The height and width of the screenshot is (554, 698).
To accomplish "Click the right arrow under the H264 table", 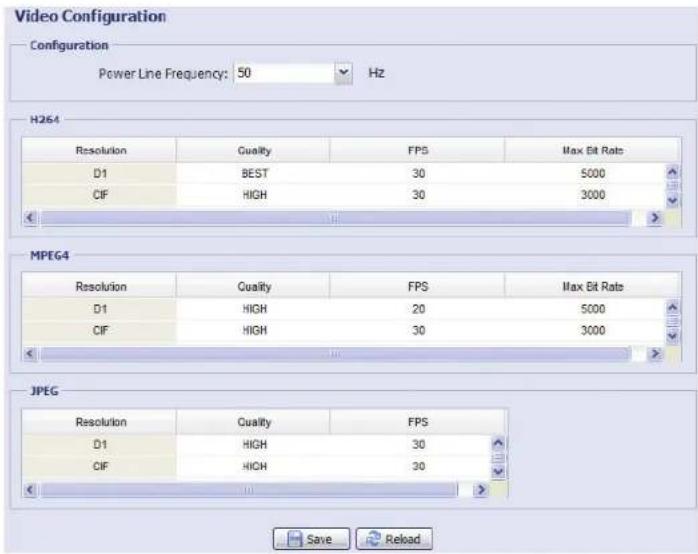I will pos(655,218).
